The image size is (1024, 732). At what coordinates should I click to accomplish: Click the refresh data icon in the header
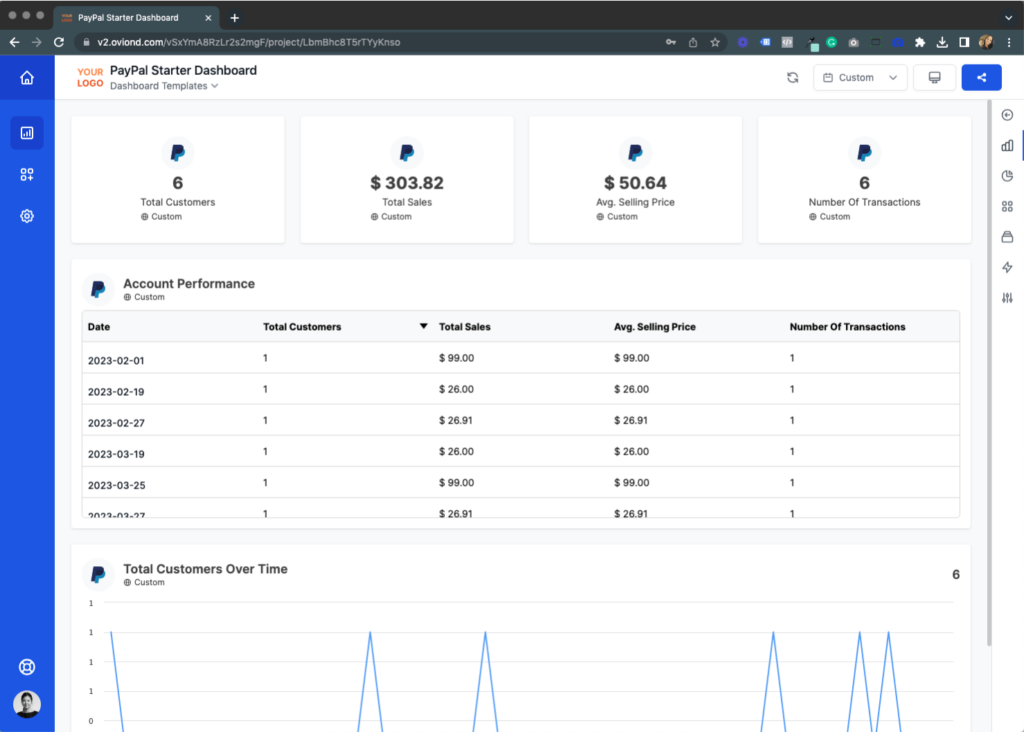792,78
